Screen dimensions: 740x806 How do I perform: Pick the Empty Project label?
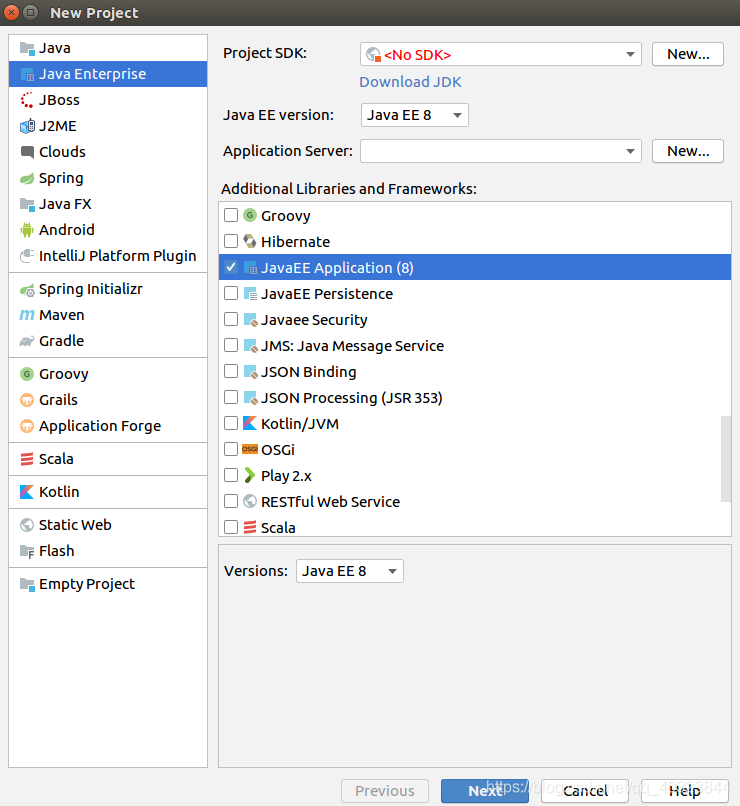[x=87, y=584]
